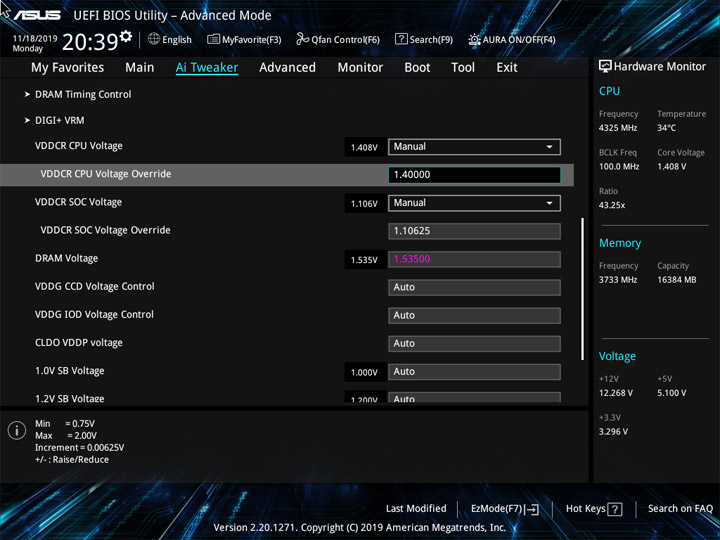This screenshot has height=540, width=720.
Task: Click Memory Capacity 16384 MB value
Action: pyautogui.click(x=677, y=280)
